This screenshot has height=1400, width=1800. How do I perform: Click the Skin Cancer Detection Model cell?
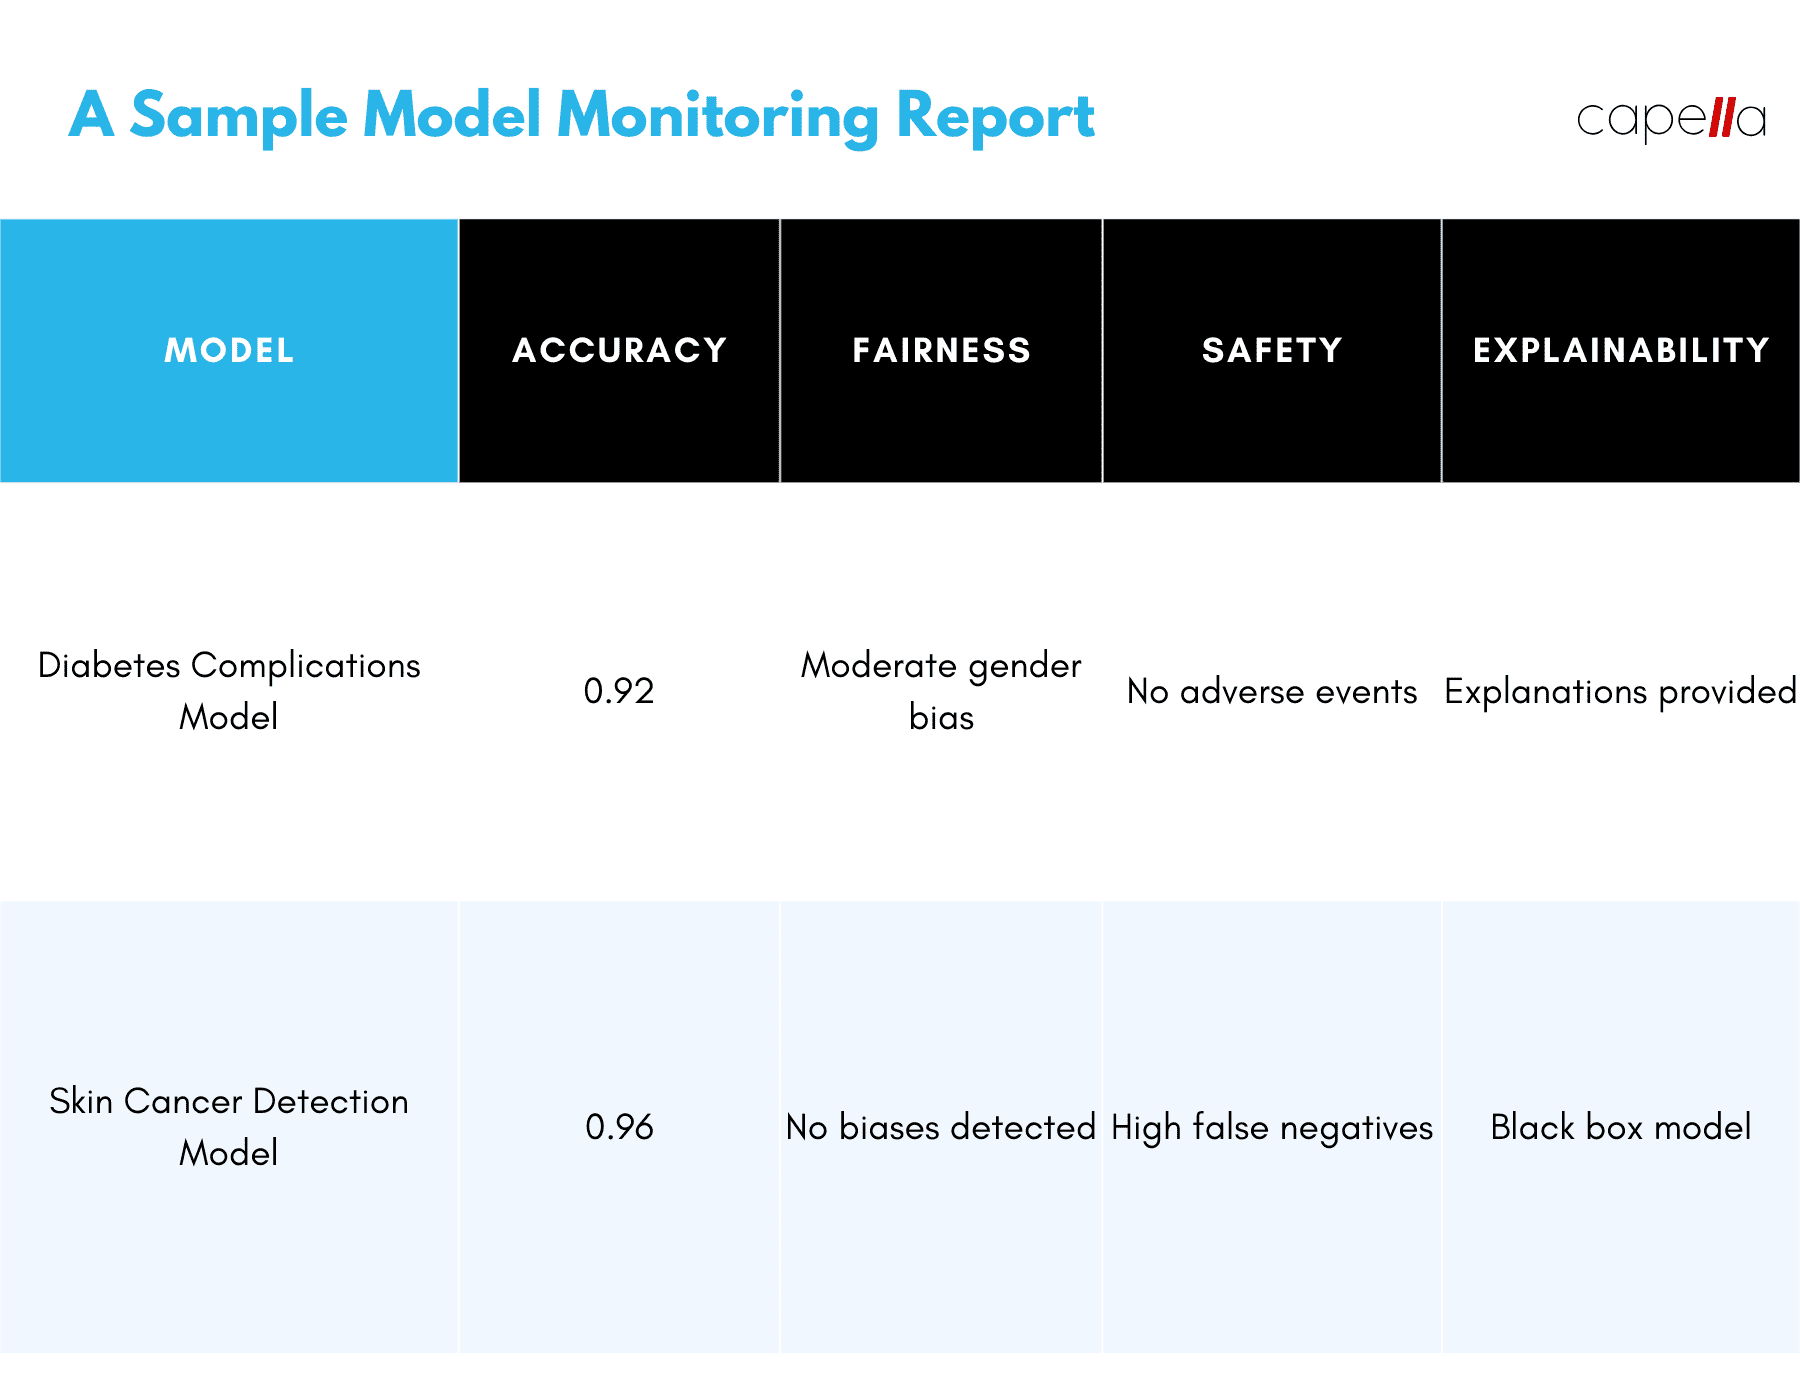(x=229, y=1127)
